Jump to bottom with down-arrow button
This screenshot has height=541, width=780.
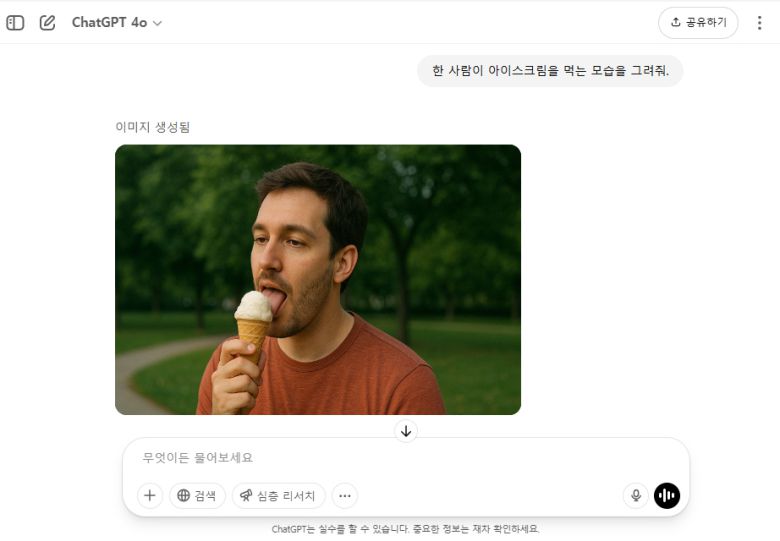[x=406, y=431]
